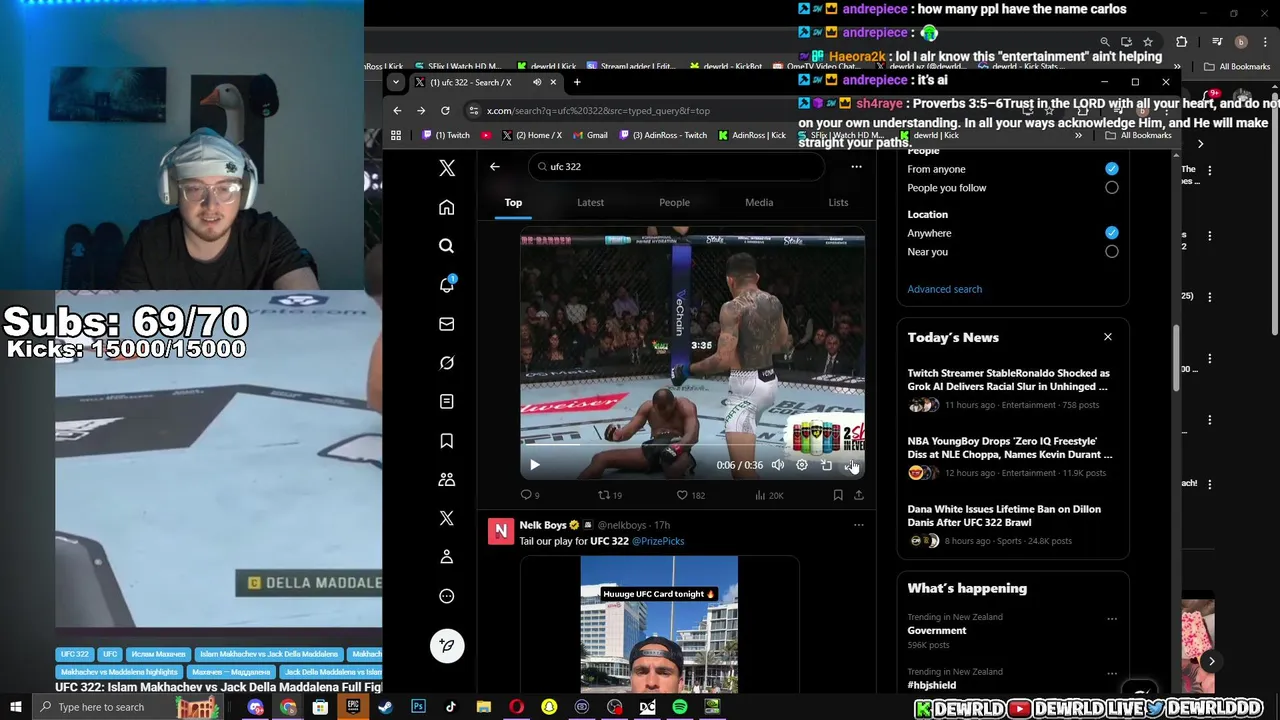Switch to the Top tab
The width and height of the screenshot is (1280, 720).
(513, 203)
